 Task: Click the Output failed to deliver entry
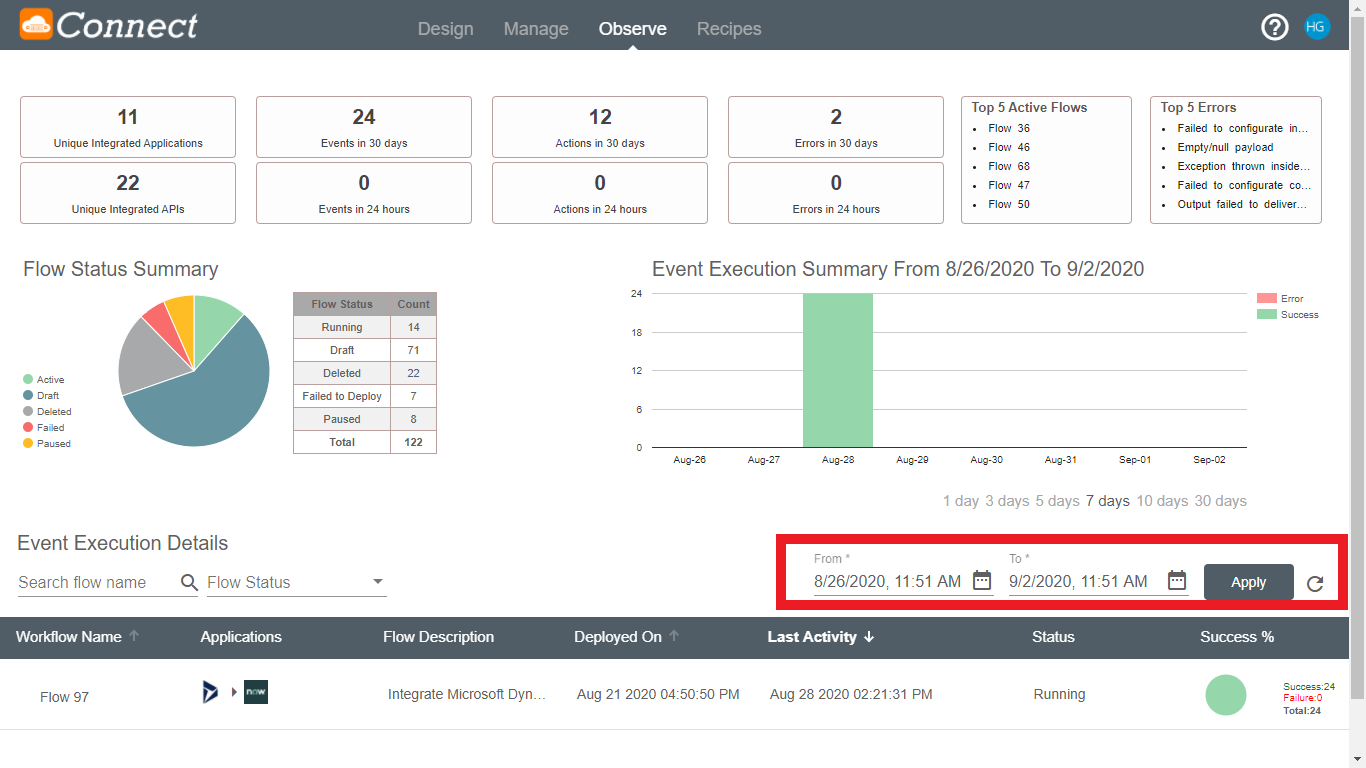1244,204
